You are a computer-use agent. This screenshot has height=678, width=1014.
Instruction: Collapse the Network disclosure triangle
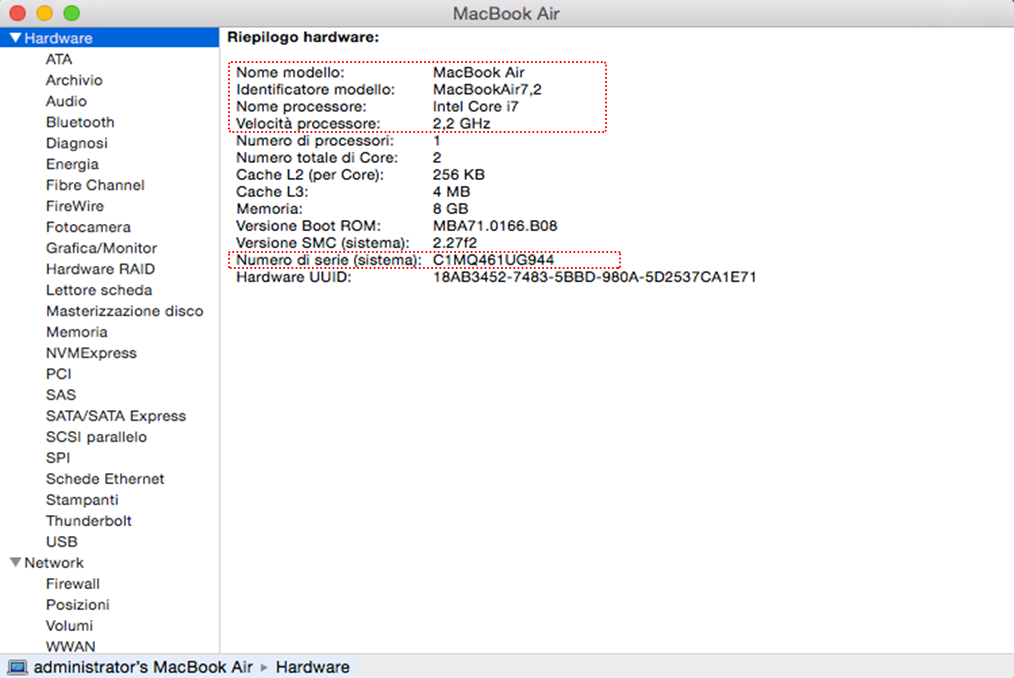click(15, 563)
